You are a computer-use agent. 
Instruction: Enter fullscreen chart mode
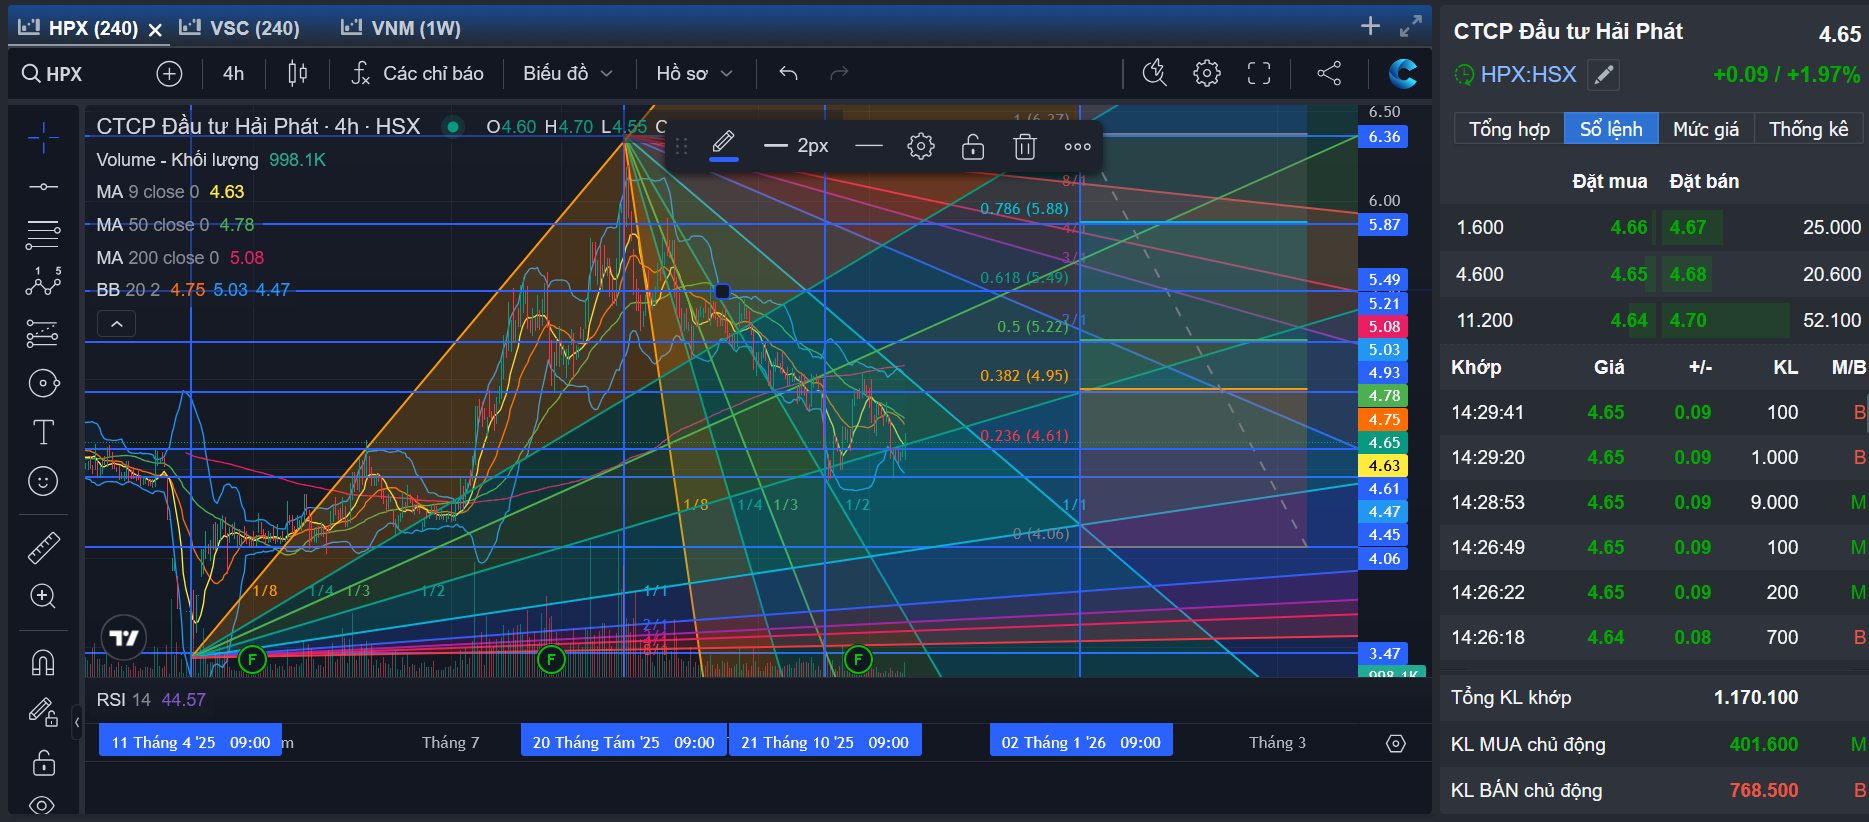coord(1259,73)
